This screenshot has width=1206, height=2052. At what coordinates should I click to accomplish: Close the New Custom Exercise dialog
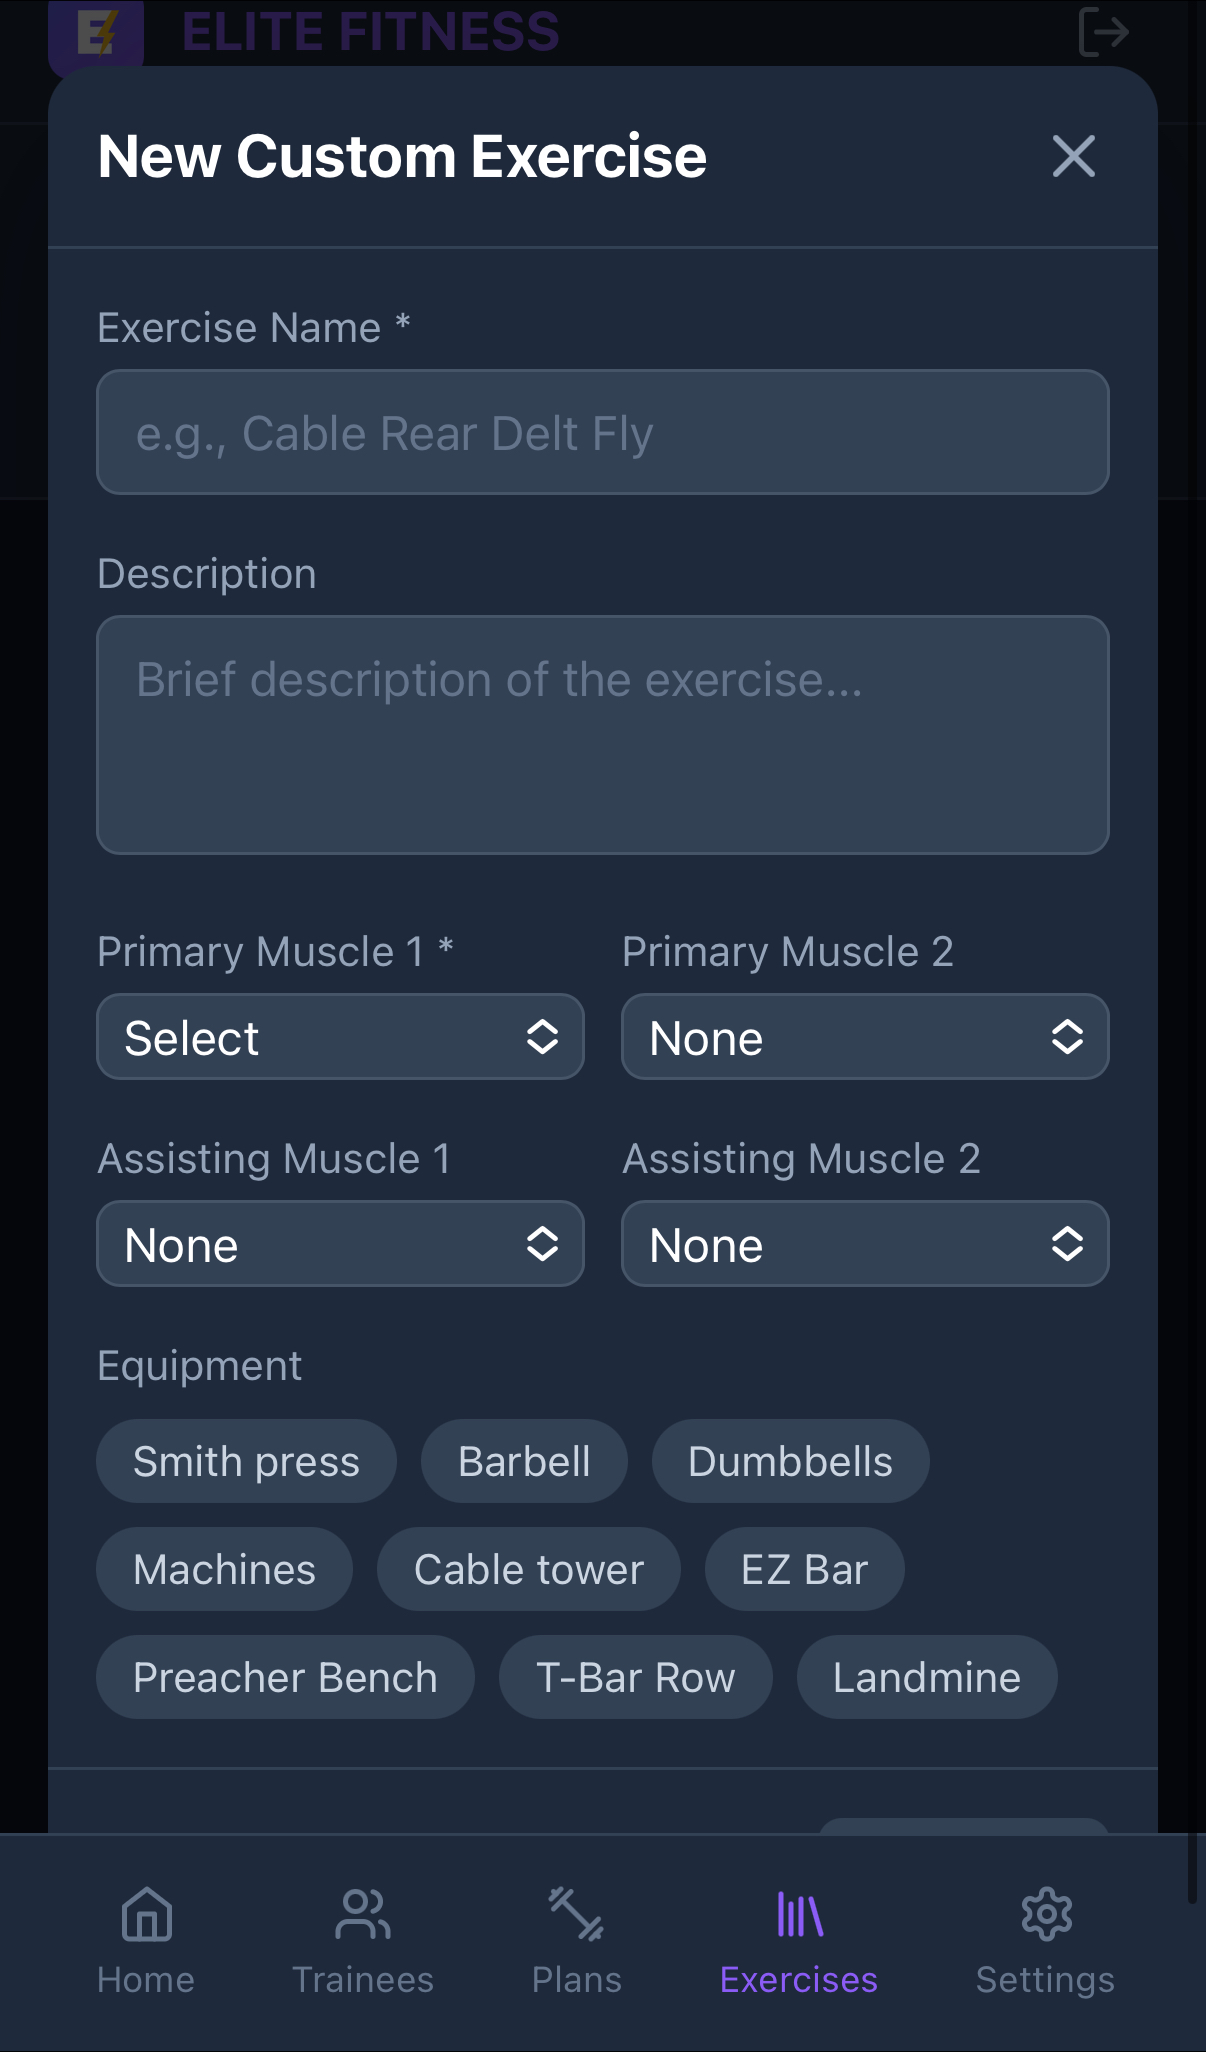[1074, 157]
